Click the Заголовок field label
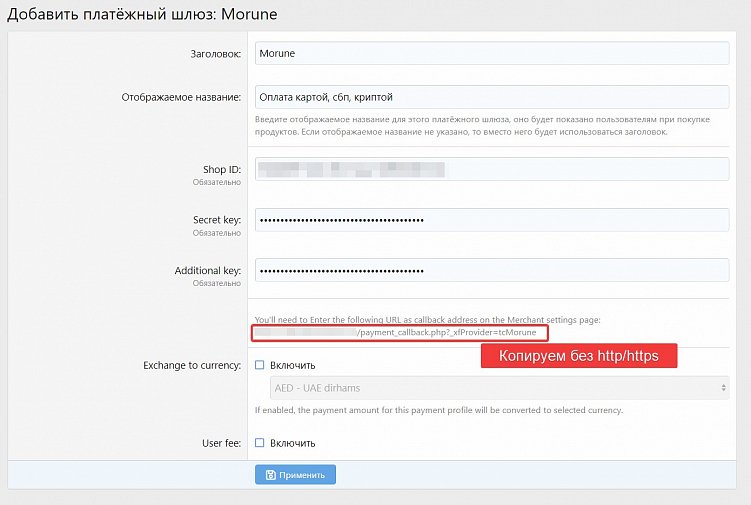Viewport: 751px width, 505px height. 214,53
